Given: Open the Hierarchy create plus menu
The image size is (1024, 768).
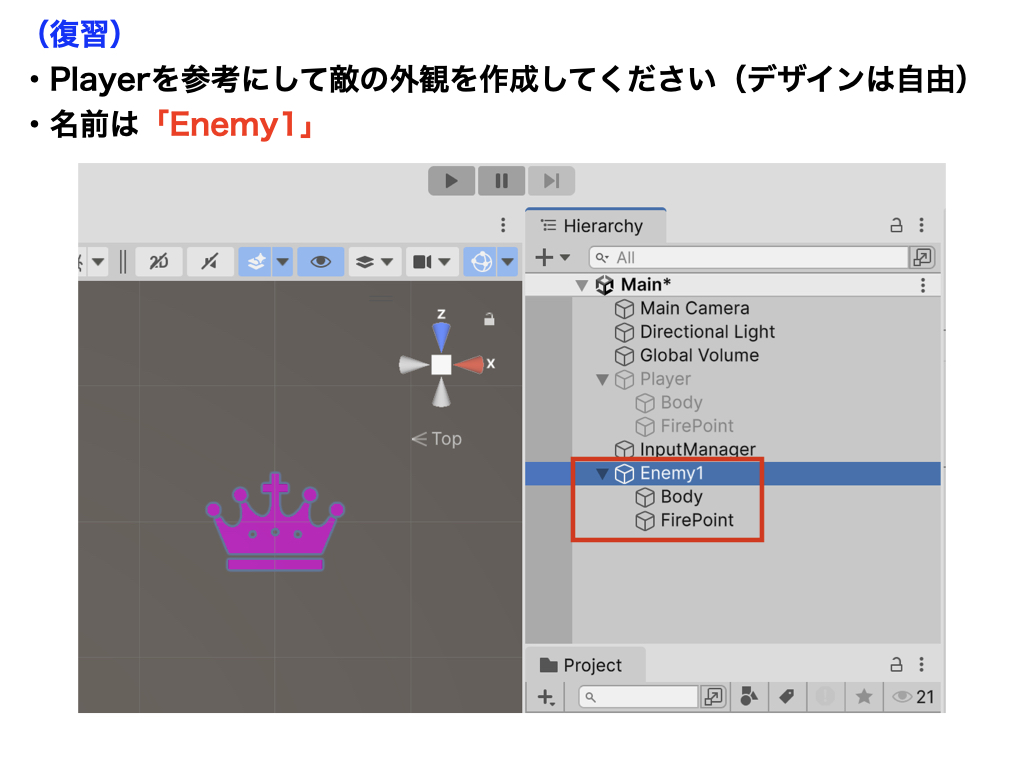Looking at the screenshot, I should pos(552,257).
